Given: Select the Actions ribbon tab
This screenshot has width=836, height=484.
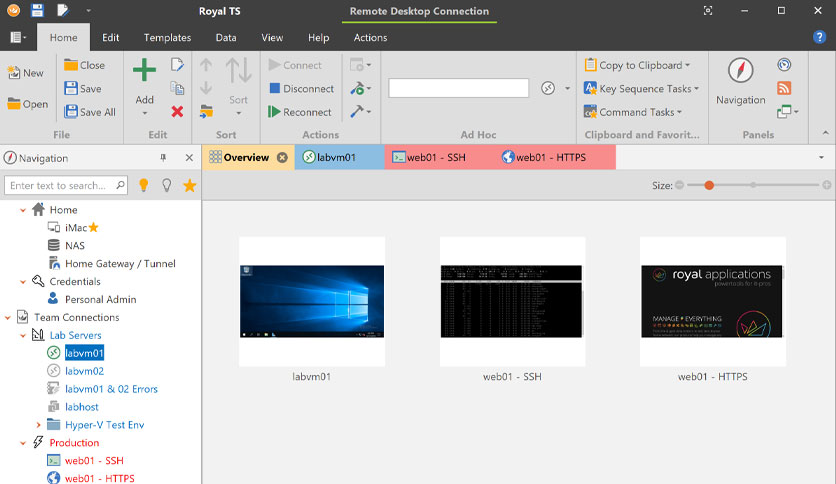Looking at the screenshot, I should coord(370,37).
